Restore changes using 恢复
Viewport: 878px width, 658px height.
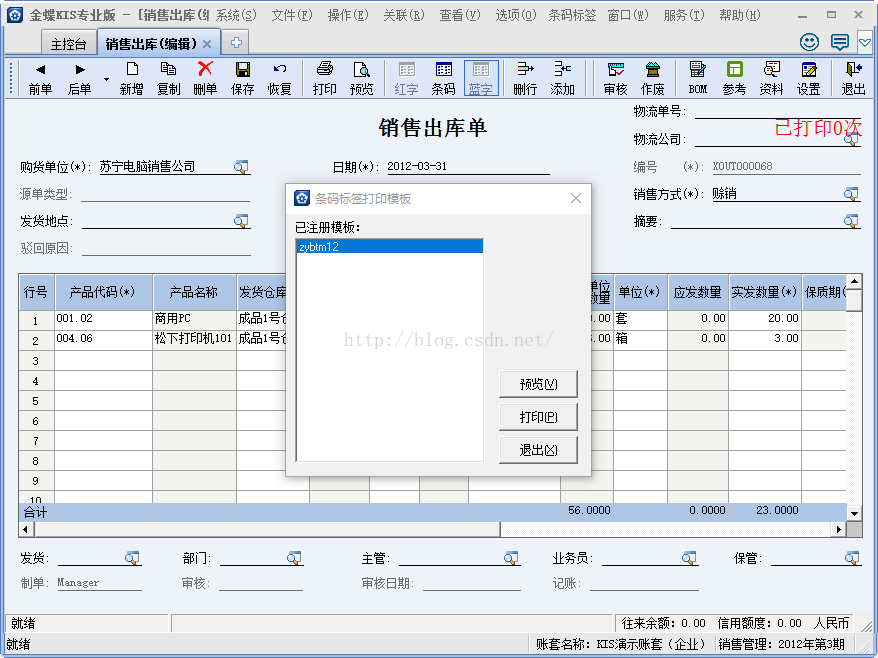click(279, 78)
